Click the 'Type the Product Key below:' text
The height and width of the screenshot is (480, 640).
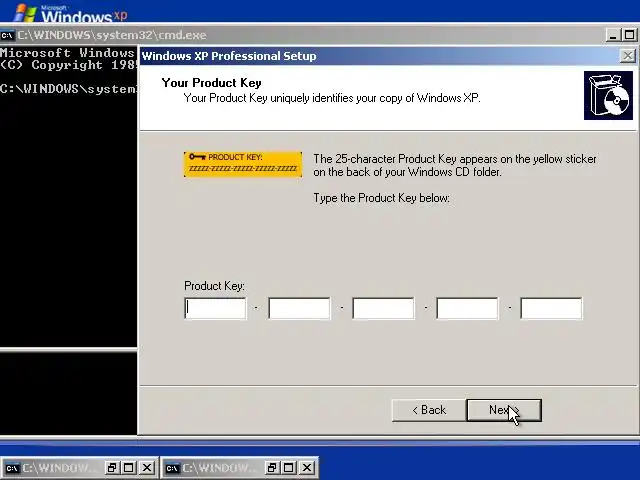coord(381,198)
